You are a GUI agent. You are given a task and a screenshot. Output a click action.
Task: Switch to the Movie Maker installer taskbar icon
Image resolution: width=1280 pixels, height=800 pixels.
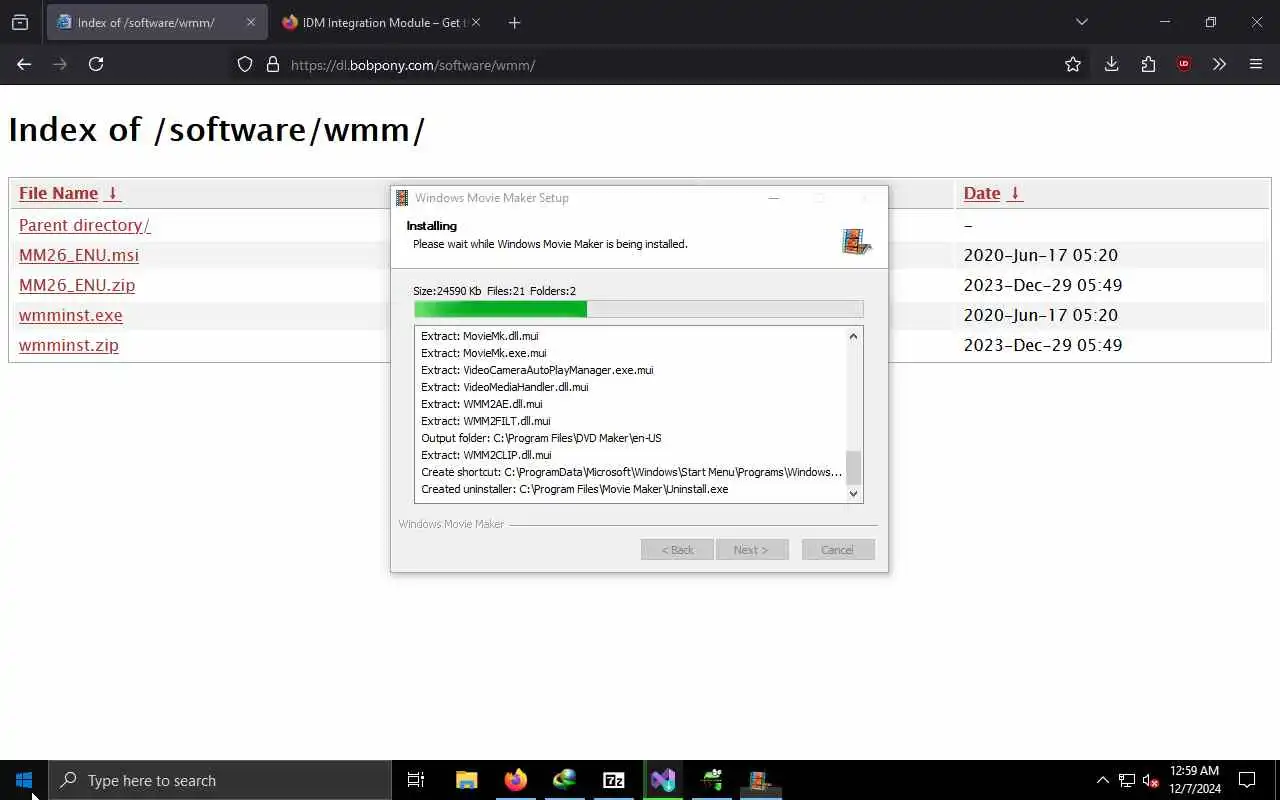[x=760, y=780]
